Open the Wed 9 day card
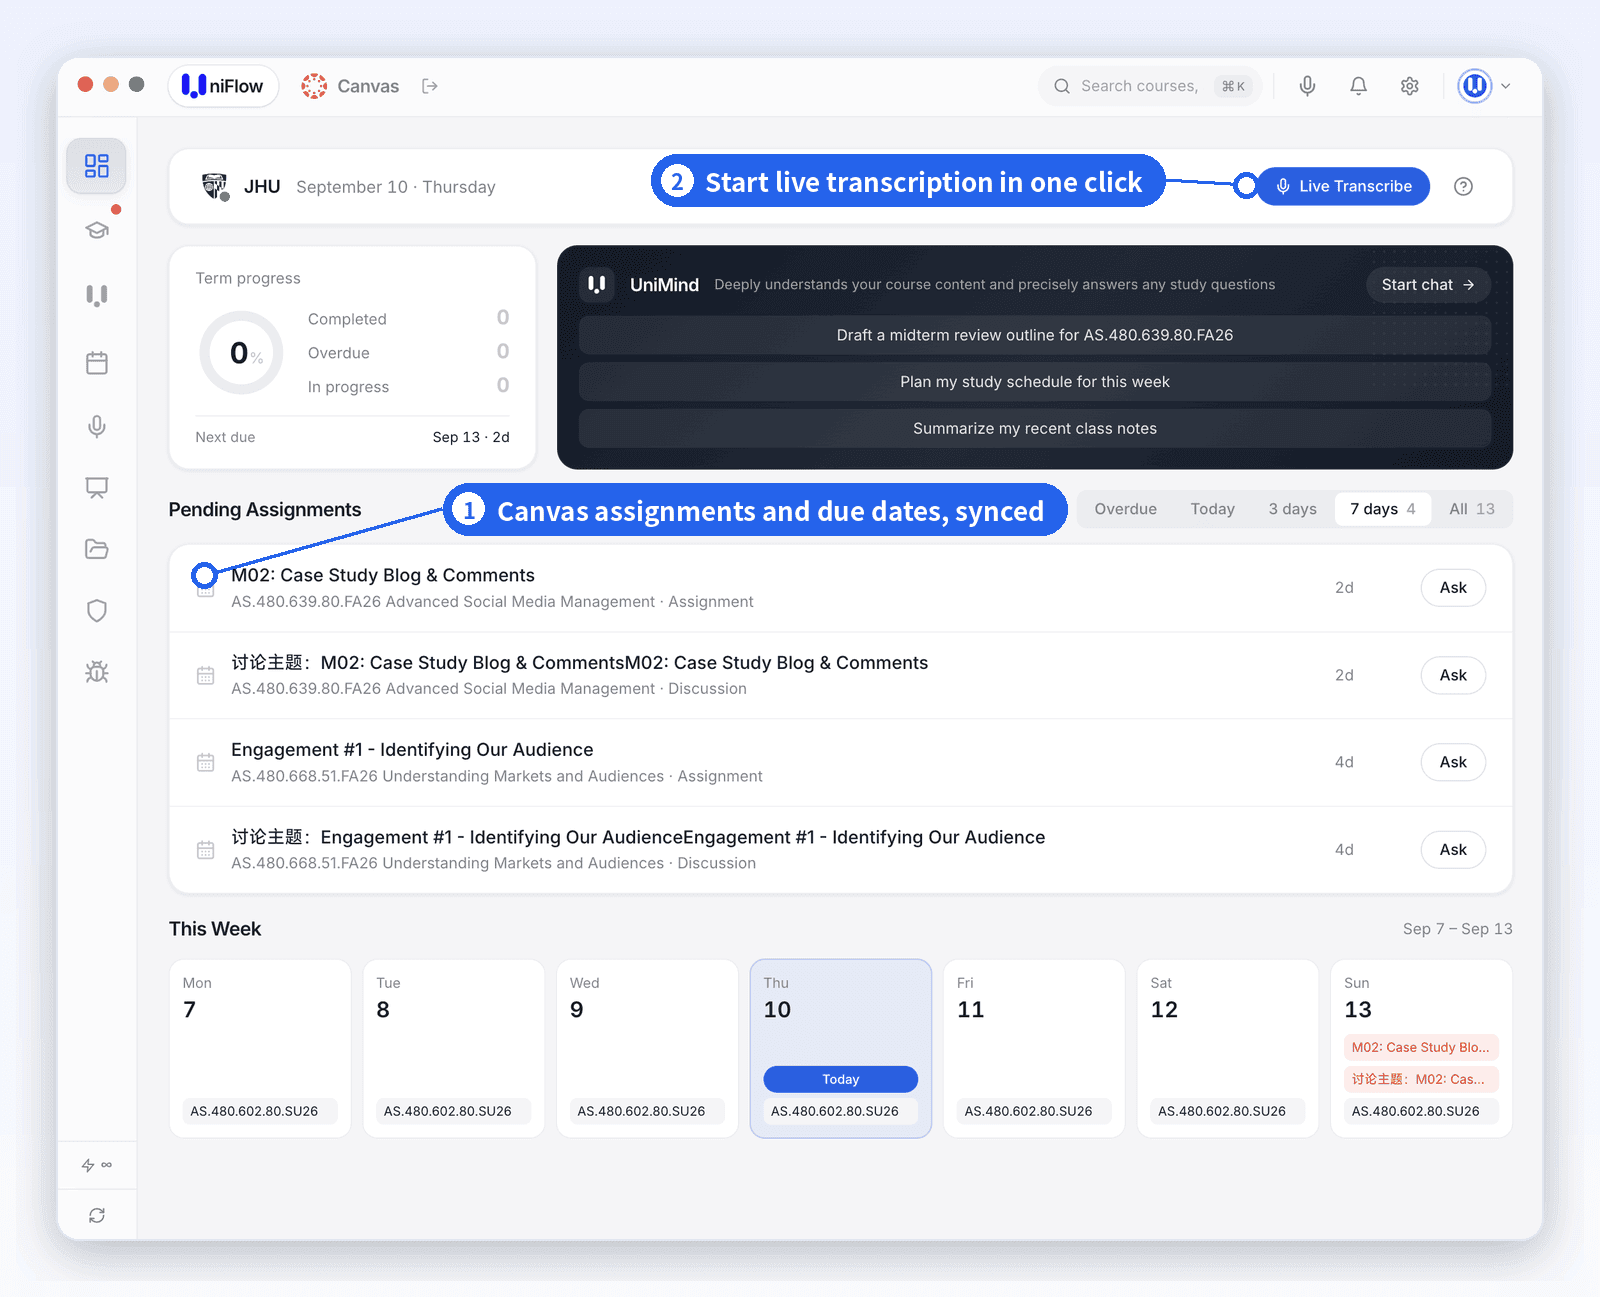The height and width of the screenshot is (1297, 1600). [x=647, y=1048]
